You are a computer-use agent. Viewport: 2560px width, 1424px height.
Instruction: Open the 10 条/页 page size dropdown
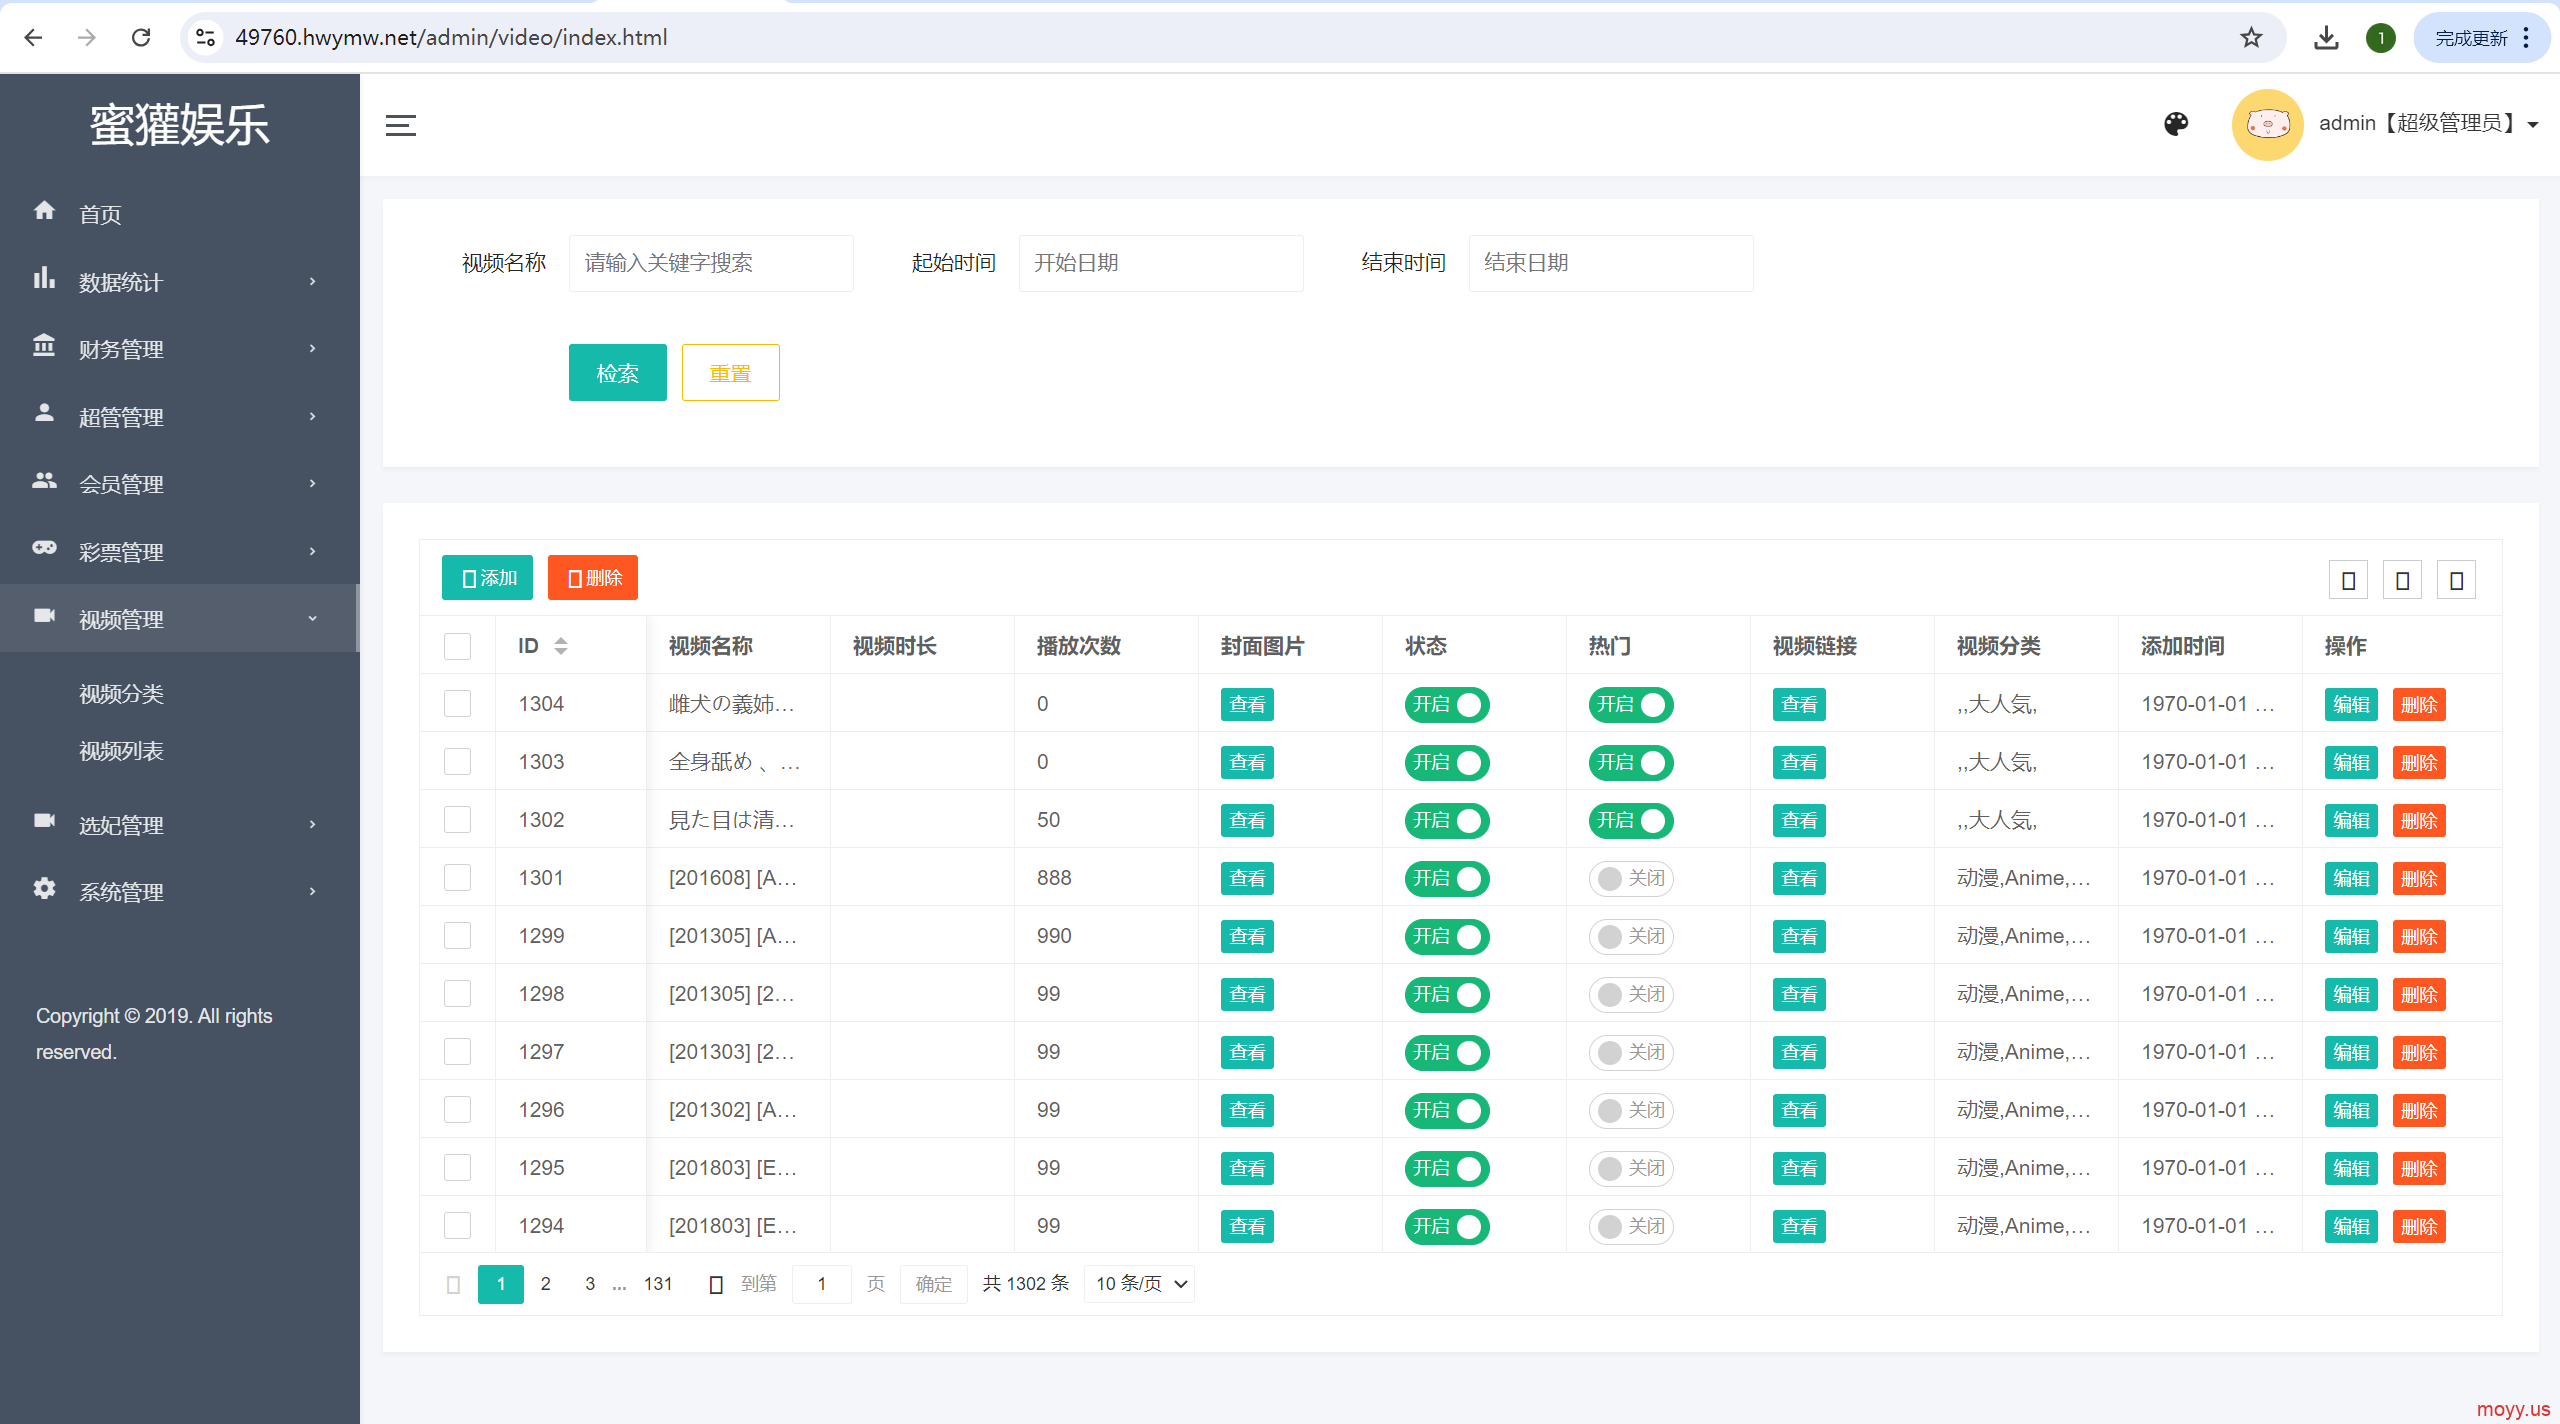click(1140, 1285)
